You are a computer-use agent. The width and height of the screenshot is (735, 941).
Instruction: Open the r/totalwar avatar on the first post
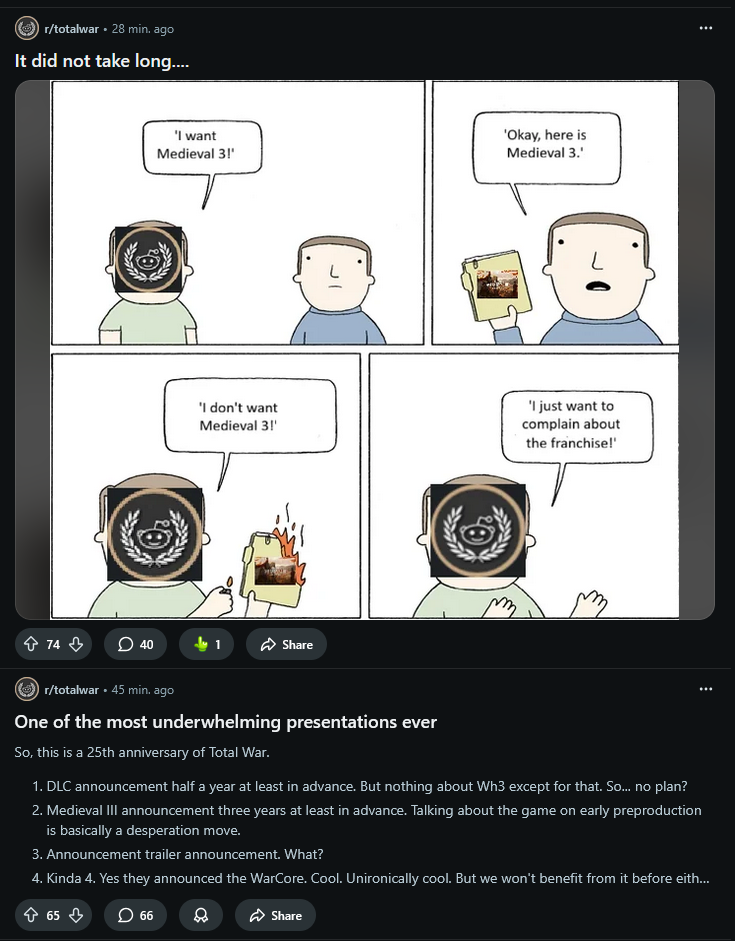tap(27, 28)
